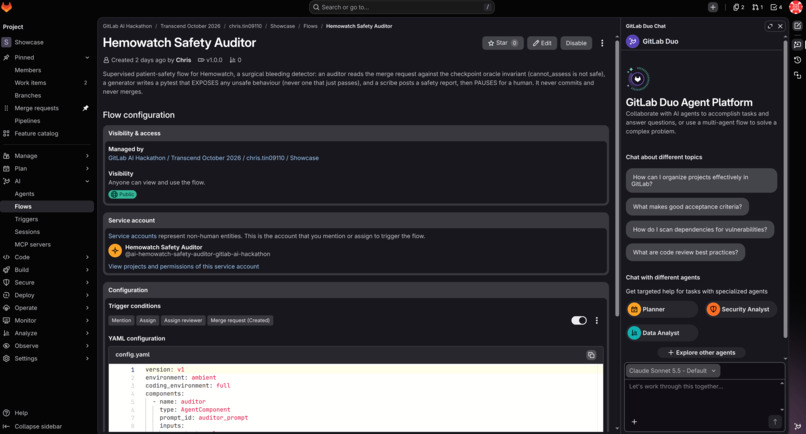806x434 pixels.
Task: Unpin the Merge requests item
Action: (85, 108)
